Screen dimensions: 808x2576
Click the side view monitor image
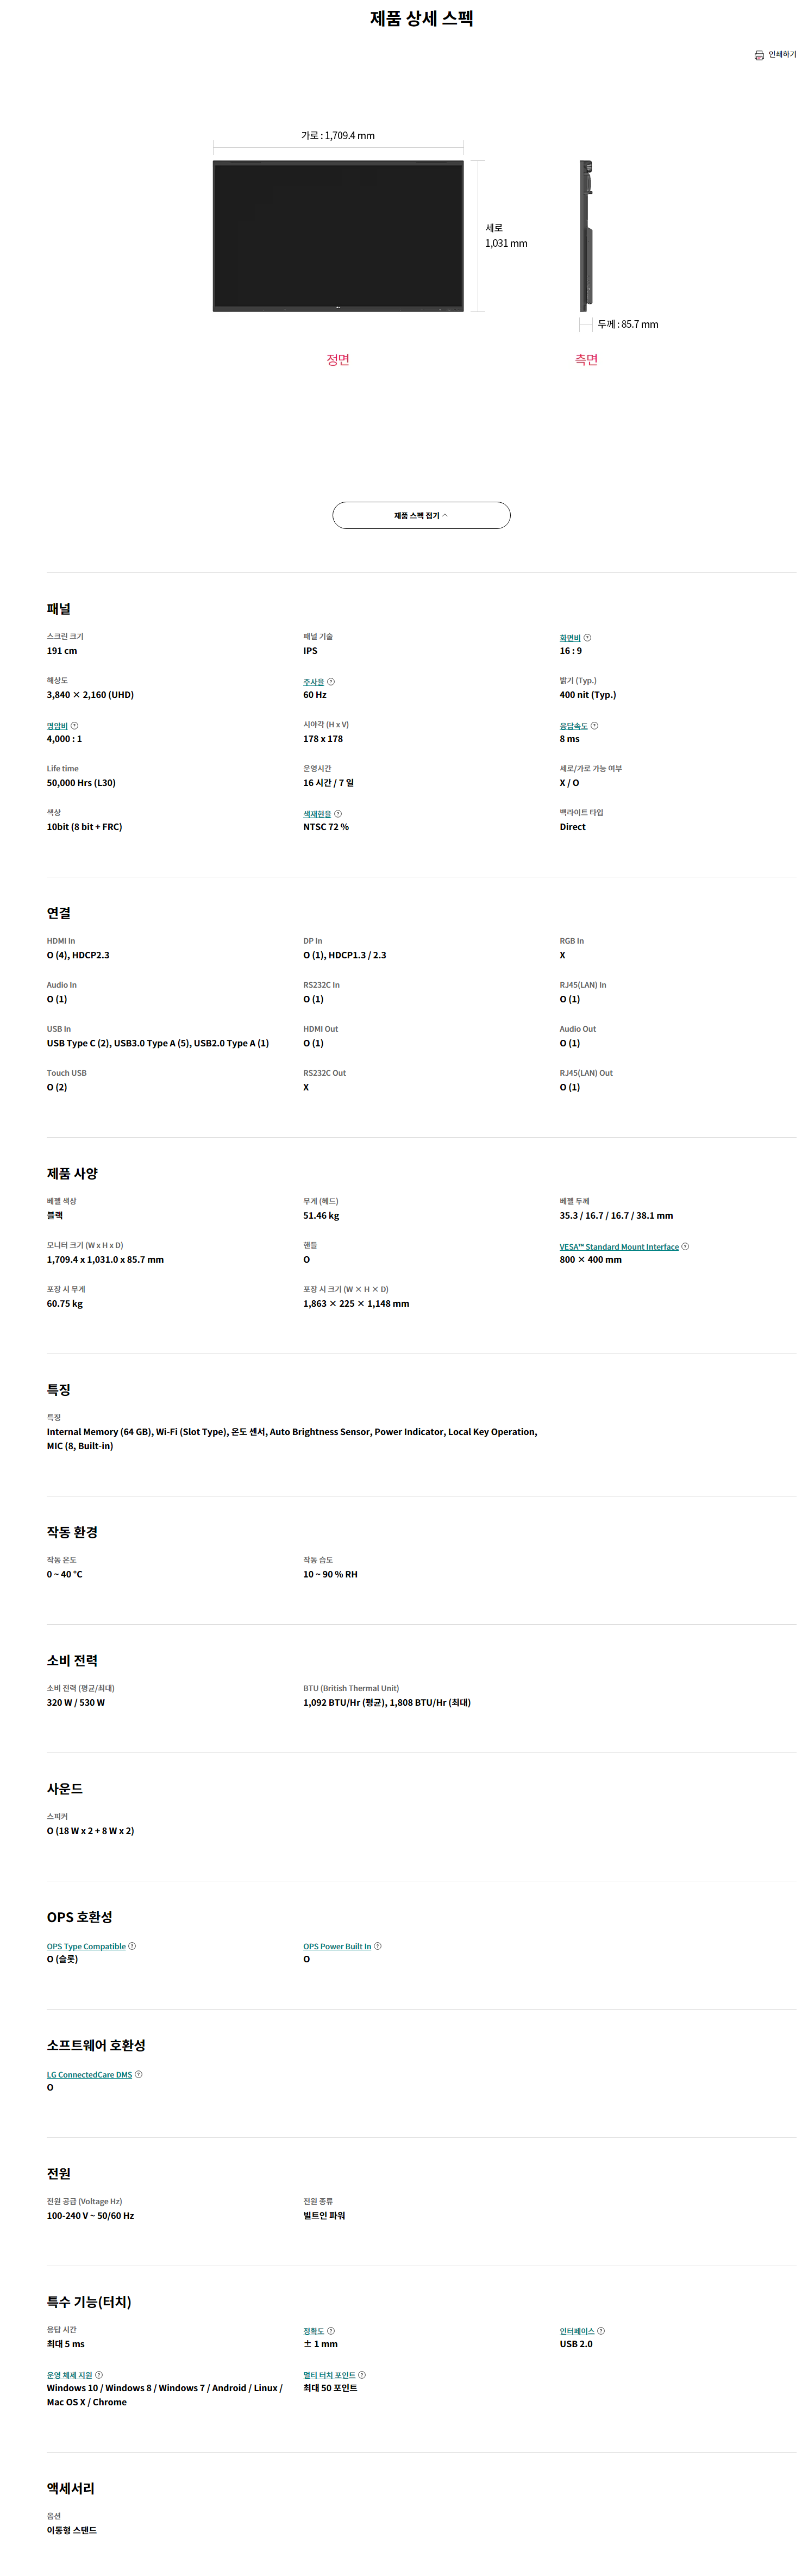586,236
